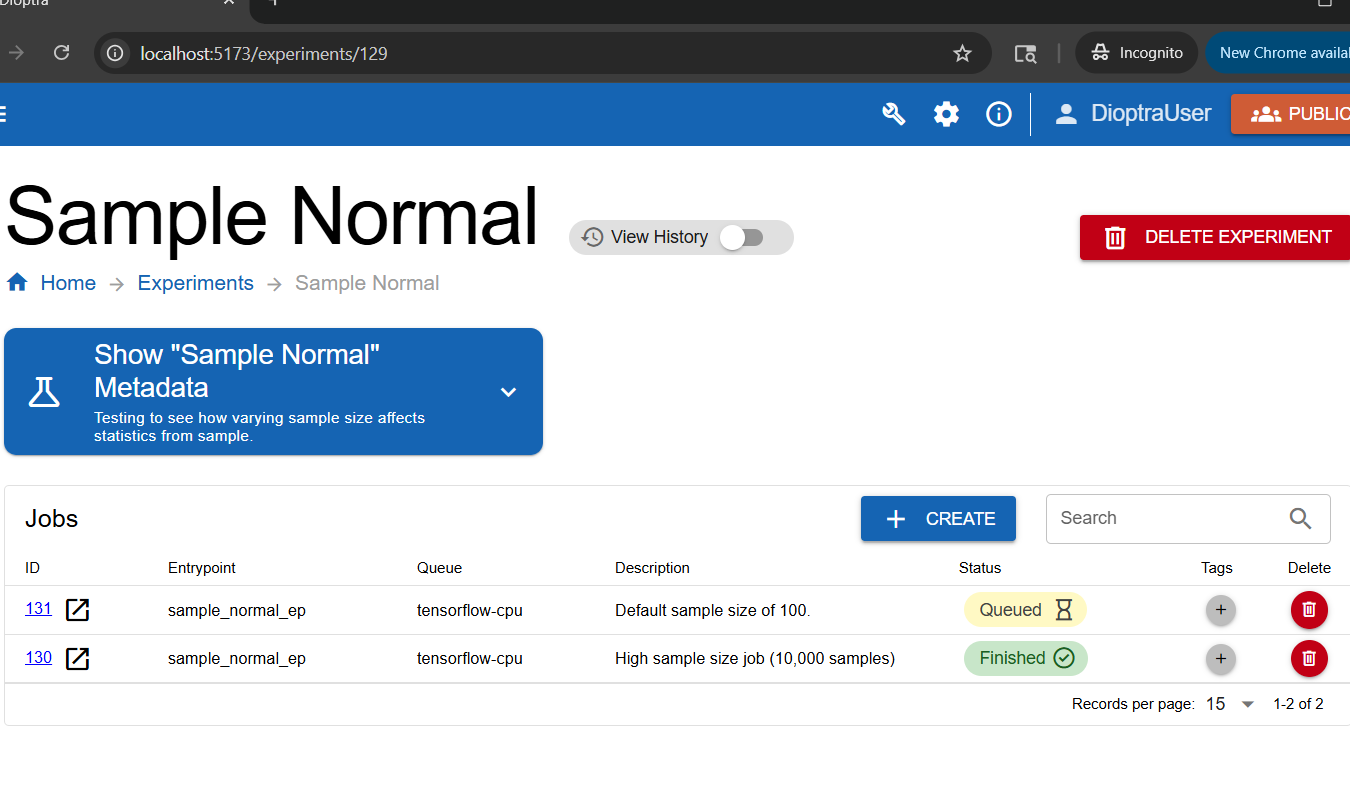Click the info icon in the navbar

click(998, 114)
